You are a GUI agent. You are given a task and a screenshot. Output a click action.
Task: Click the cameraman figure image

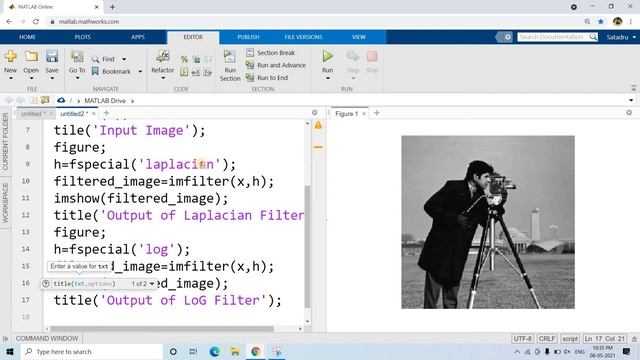(x=488, y=222)
